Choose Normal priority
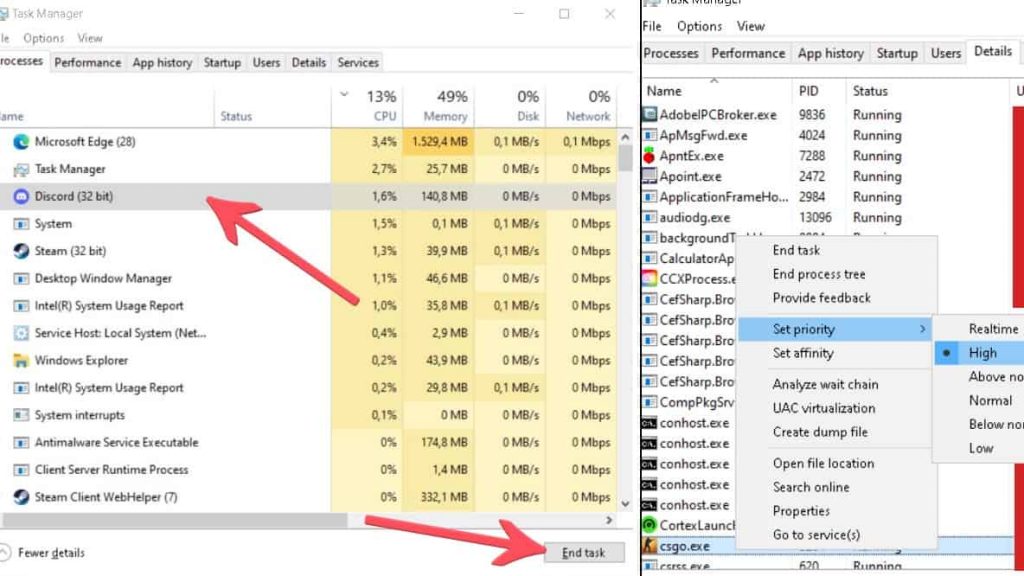This screenshot has width=1024, height=576. click(x=990, y=400)
